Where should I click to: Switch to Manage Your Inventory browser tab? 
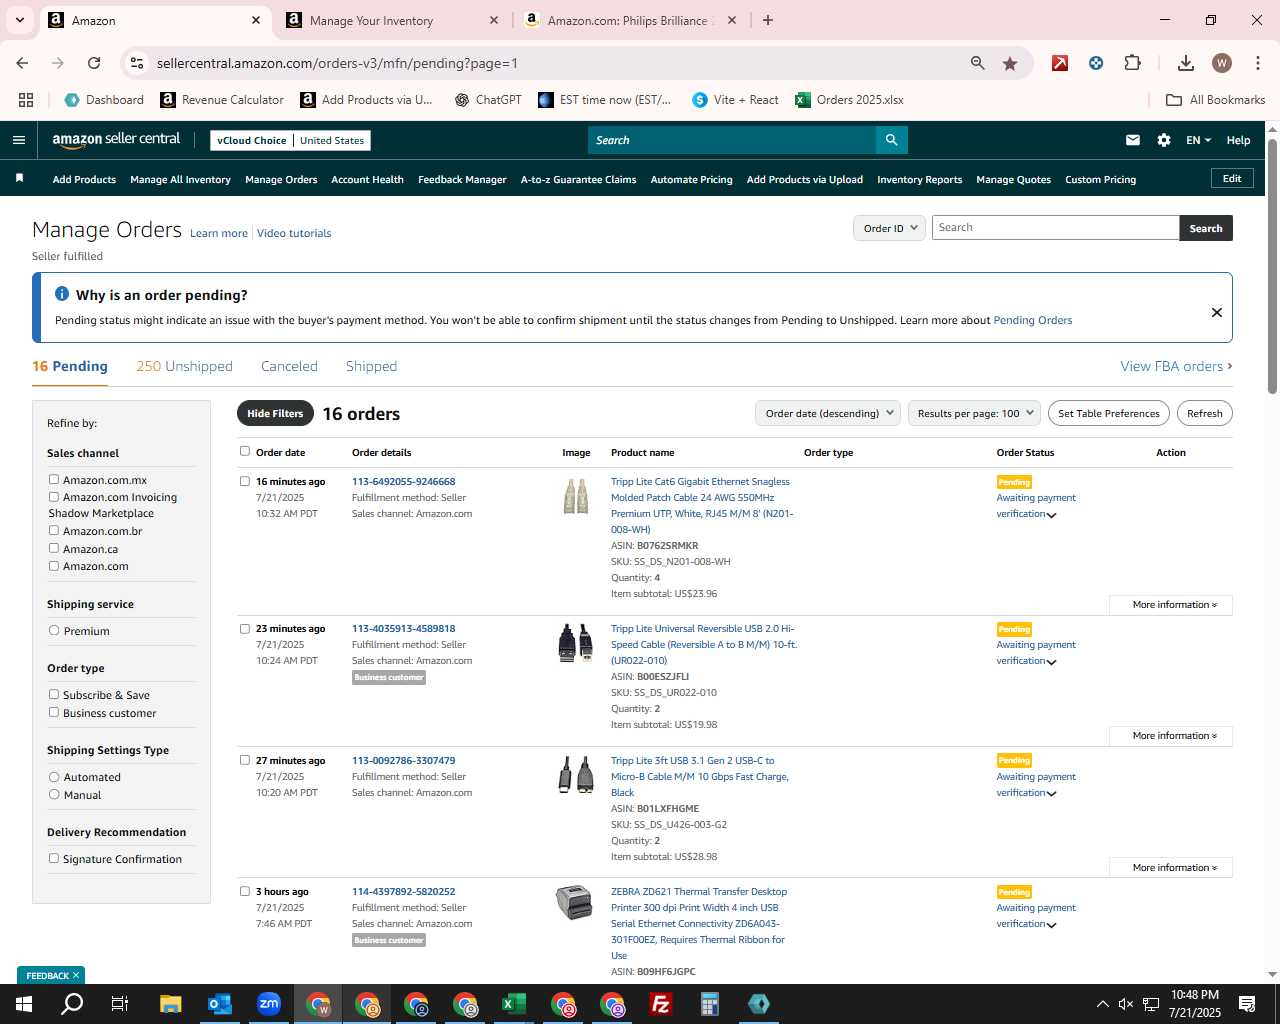point(390,20)
